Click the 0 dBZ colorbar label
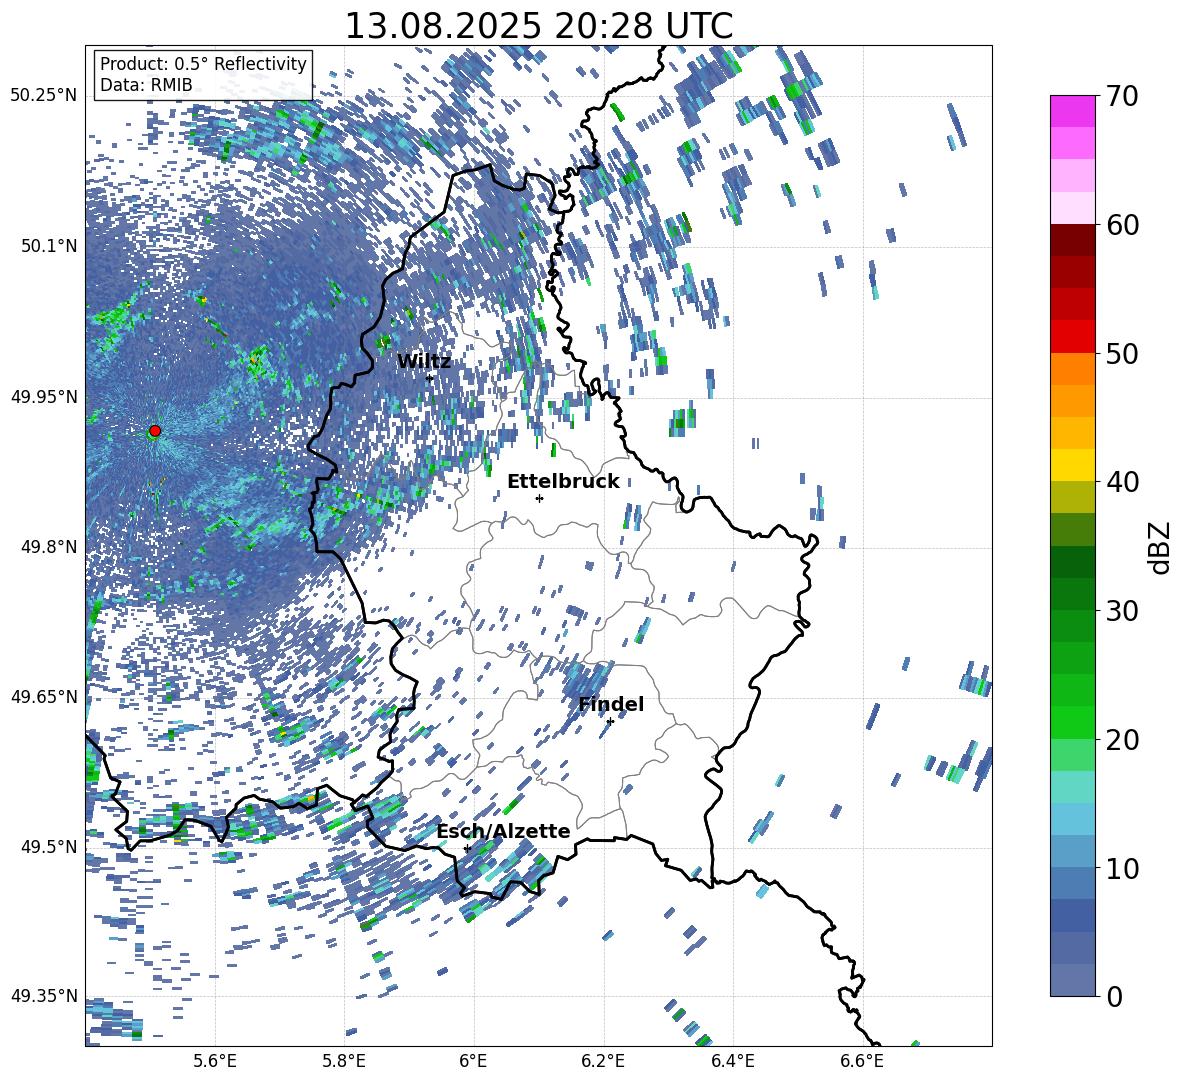The image size is (1184, 1081). coord(1114,996)
